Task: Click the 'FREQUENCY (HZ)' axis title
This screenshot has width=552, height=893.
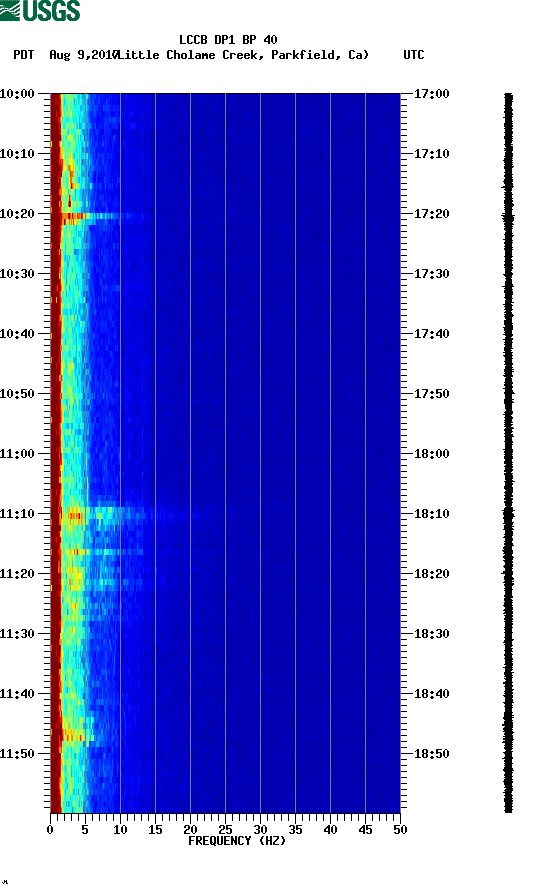Action: [237, 841]
